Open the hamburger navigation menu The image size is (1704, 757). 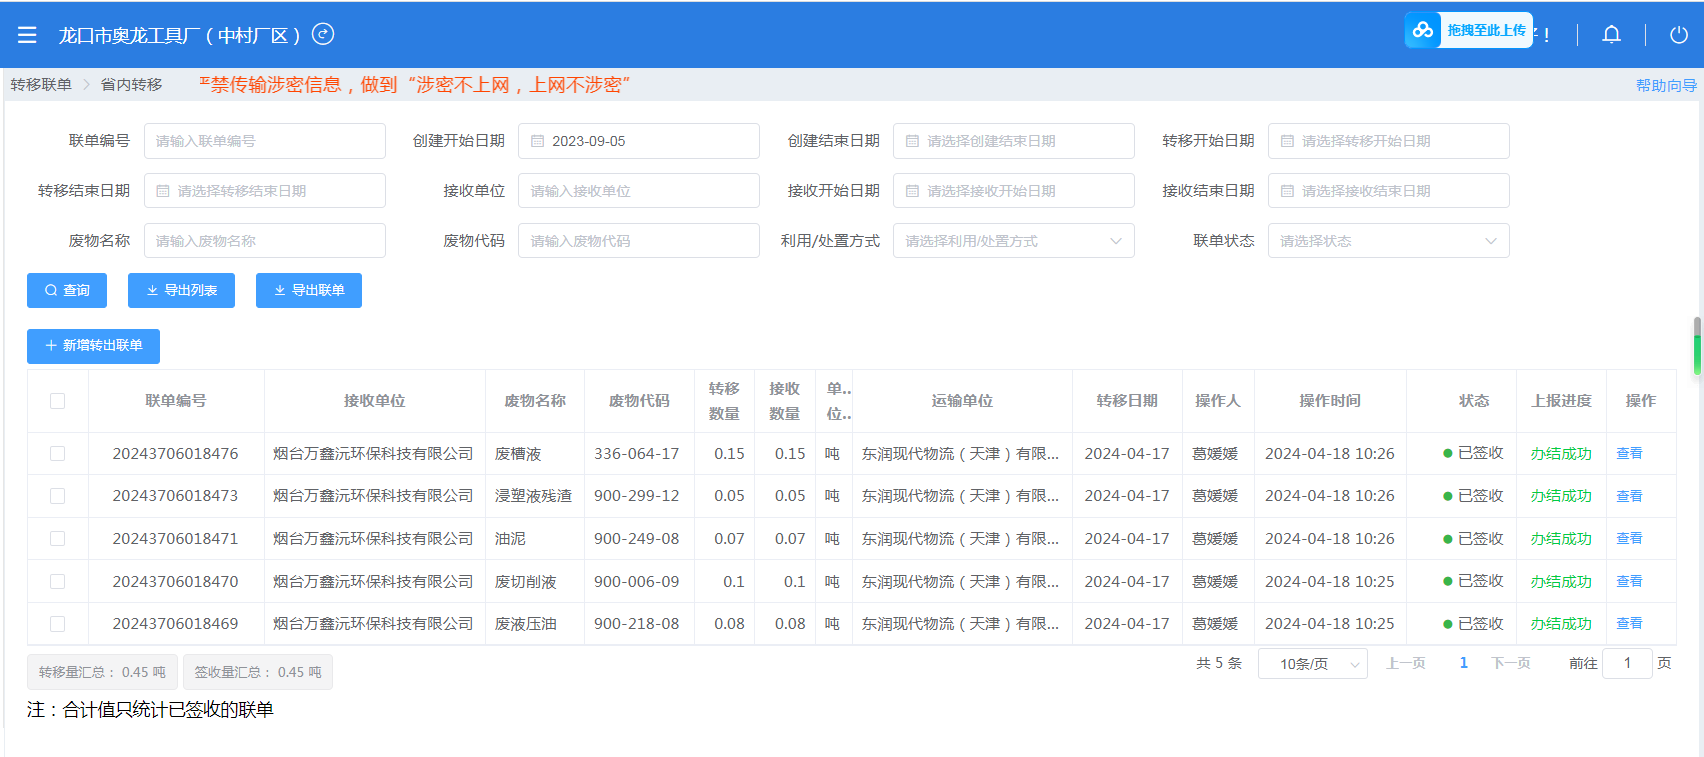click(x=27, y=35)
